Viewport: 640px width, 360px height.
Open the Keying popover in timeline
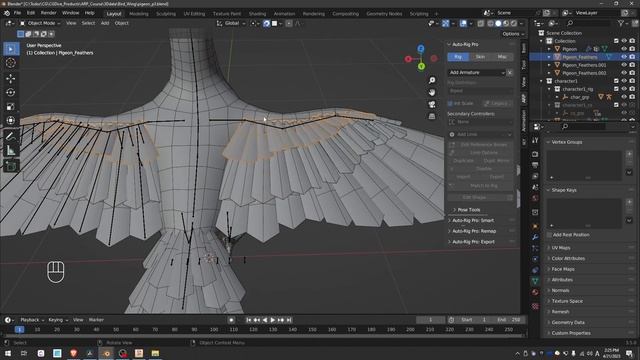click(58, 320)
